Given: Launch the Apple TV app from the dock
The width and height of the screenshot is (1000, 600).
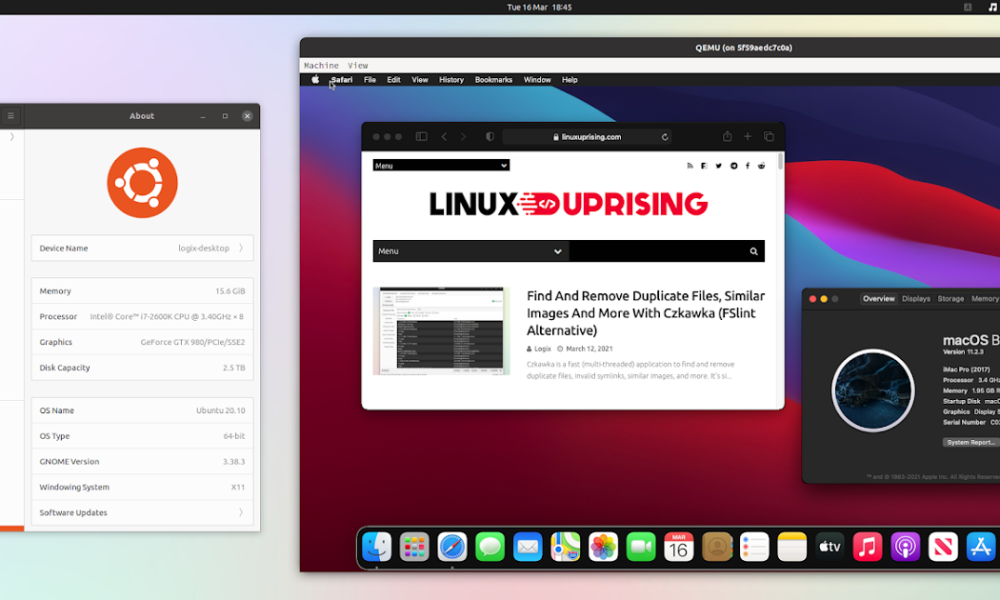Looking at the screenshot, I should click(x=830, y=546).
